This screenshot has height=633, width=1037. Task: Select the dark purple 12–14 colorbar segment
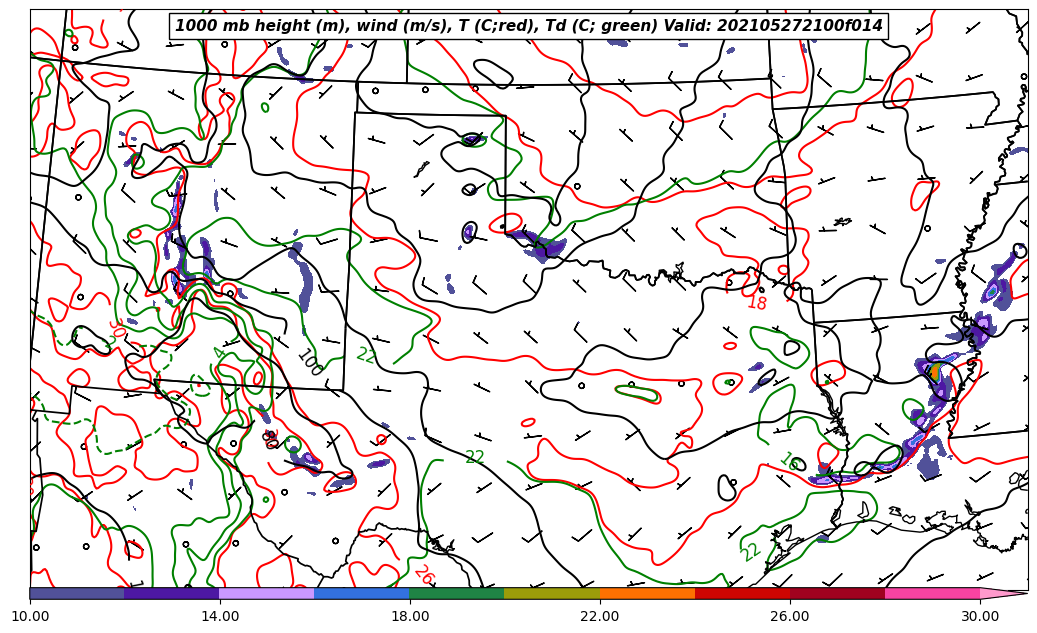(172, 593)
